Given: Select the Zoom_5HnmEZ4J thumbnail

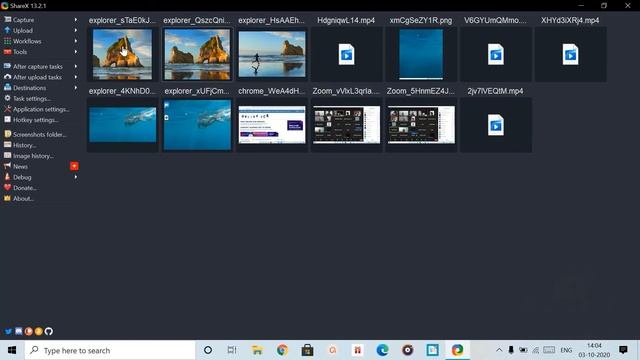Looking at the screenshot, I should [421, 125].
